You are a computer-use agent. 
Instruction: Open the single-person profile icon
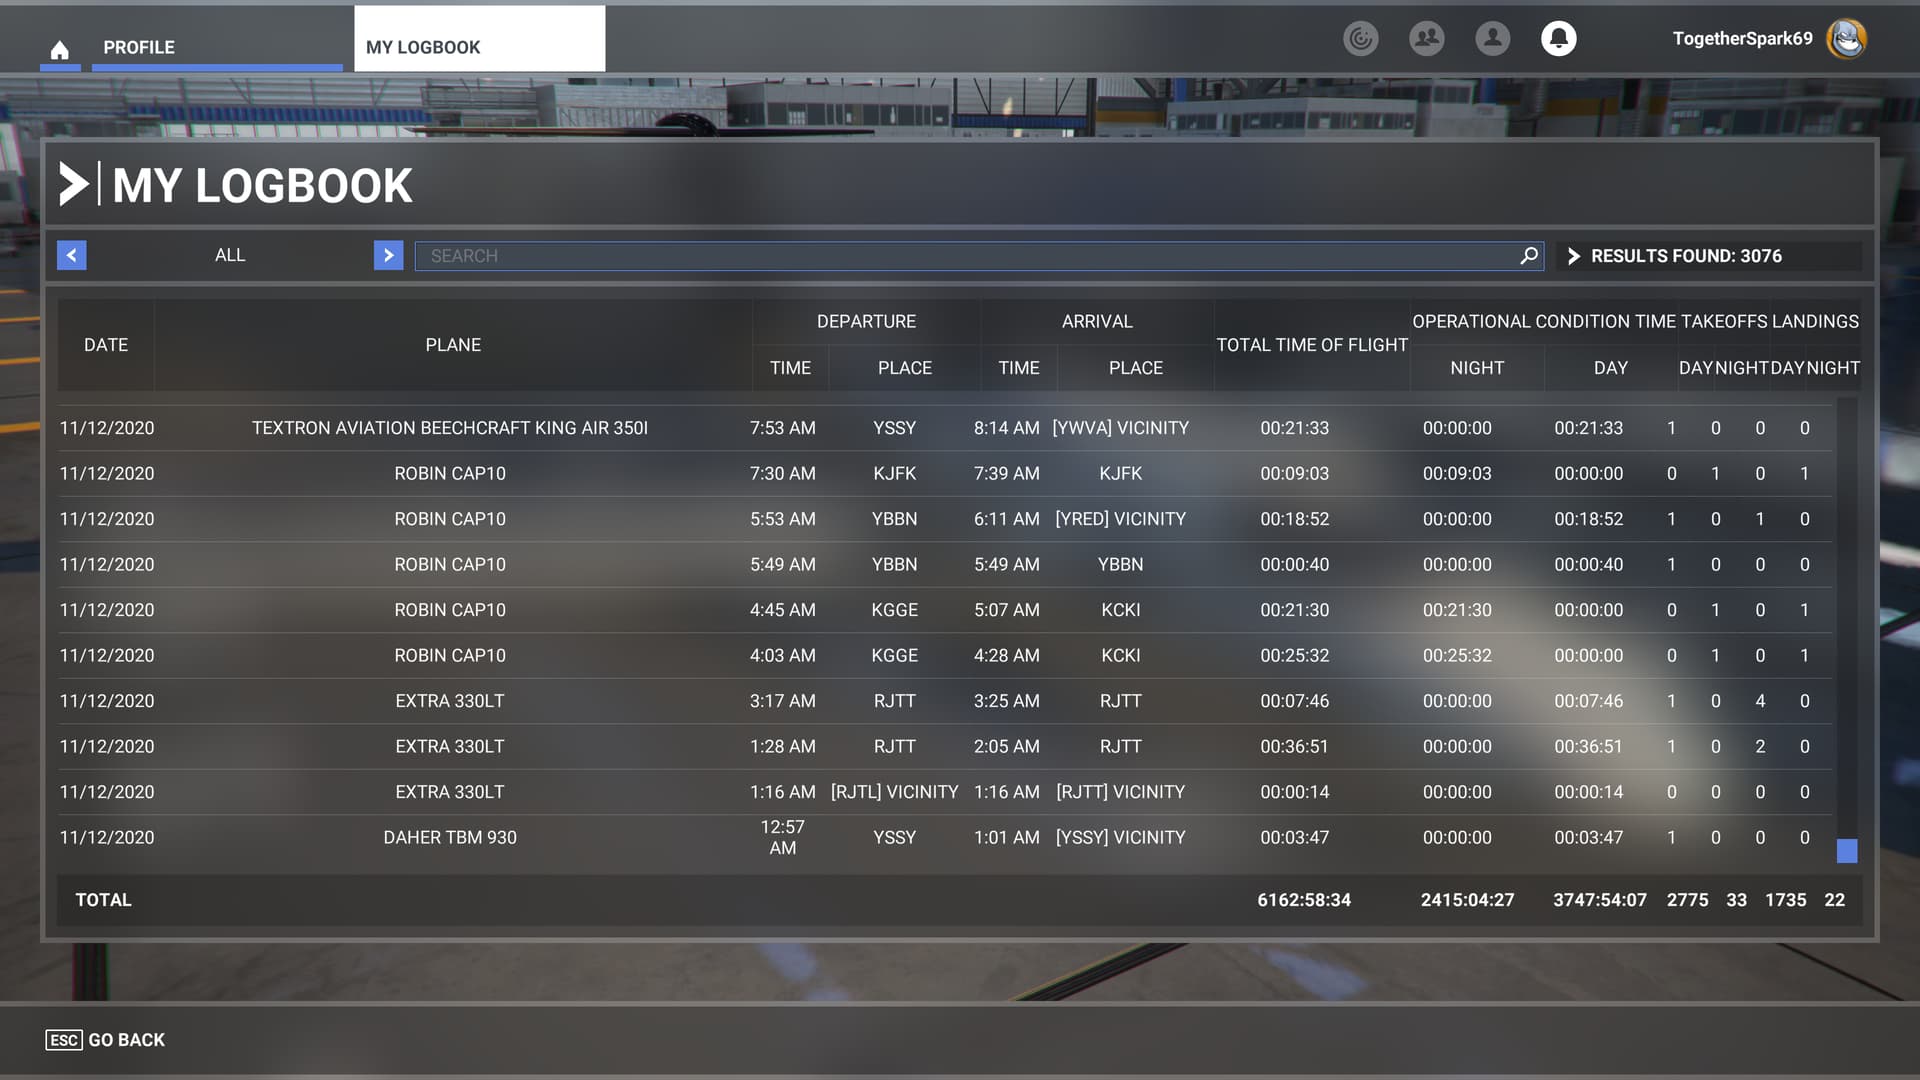coord(1492,39)
